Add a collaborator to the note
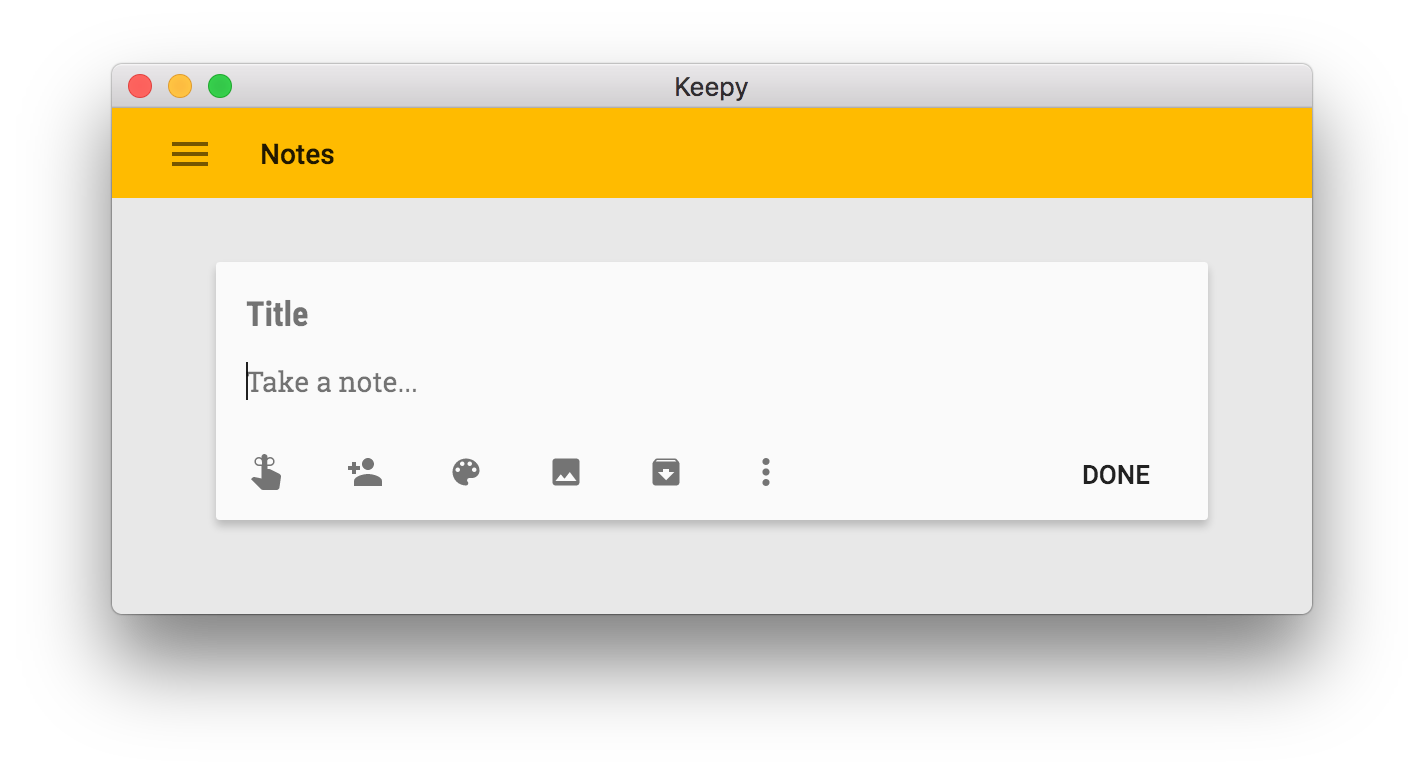Viewport: 1424px width, 774px height. click(365, 472)
